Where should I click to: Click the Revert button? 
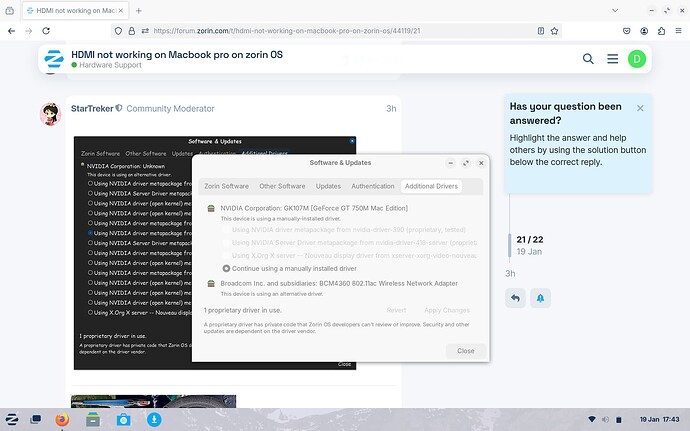point(396,310)
